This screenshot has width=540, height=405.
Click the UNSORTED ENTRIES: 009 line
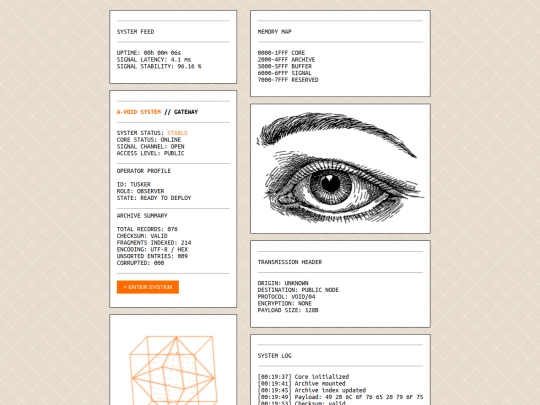click(153, 256)
